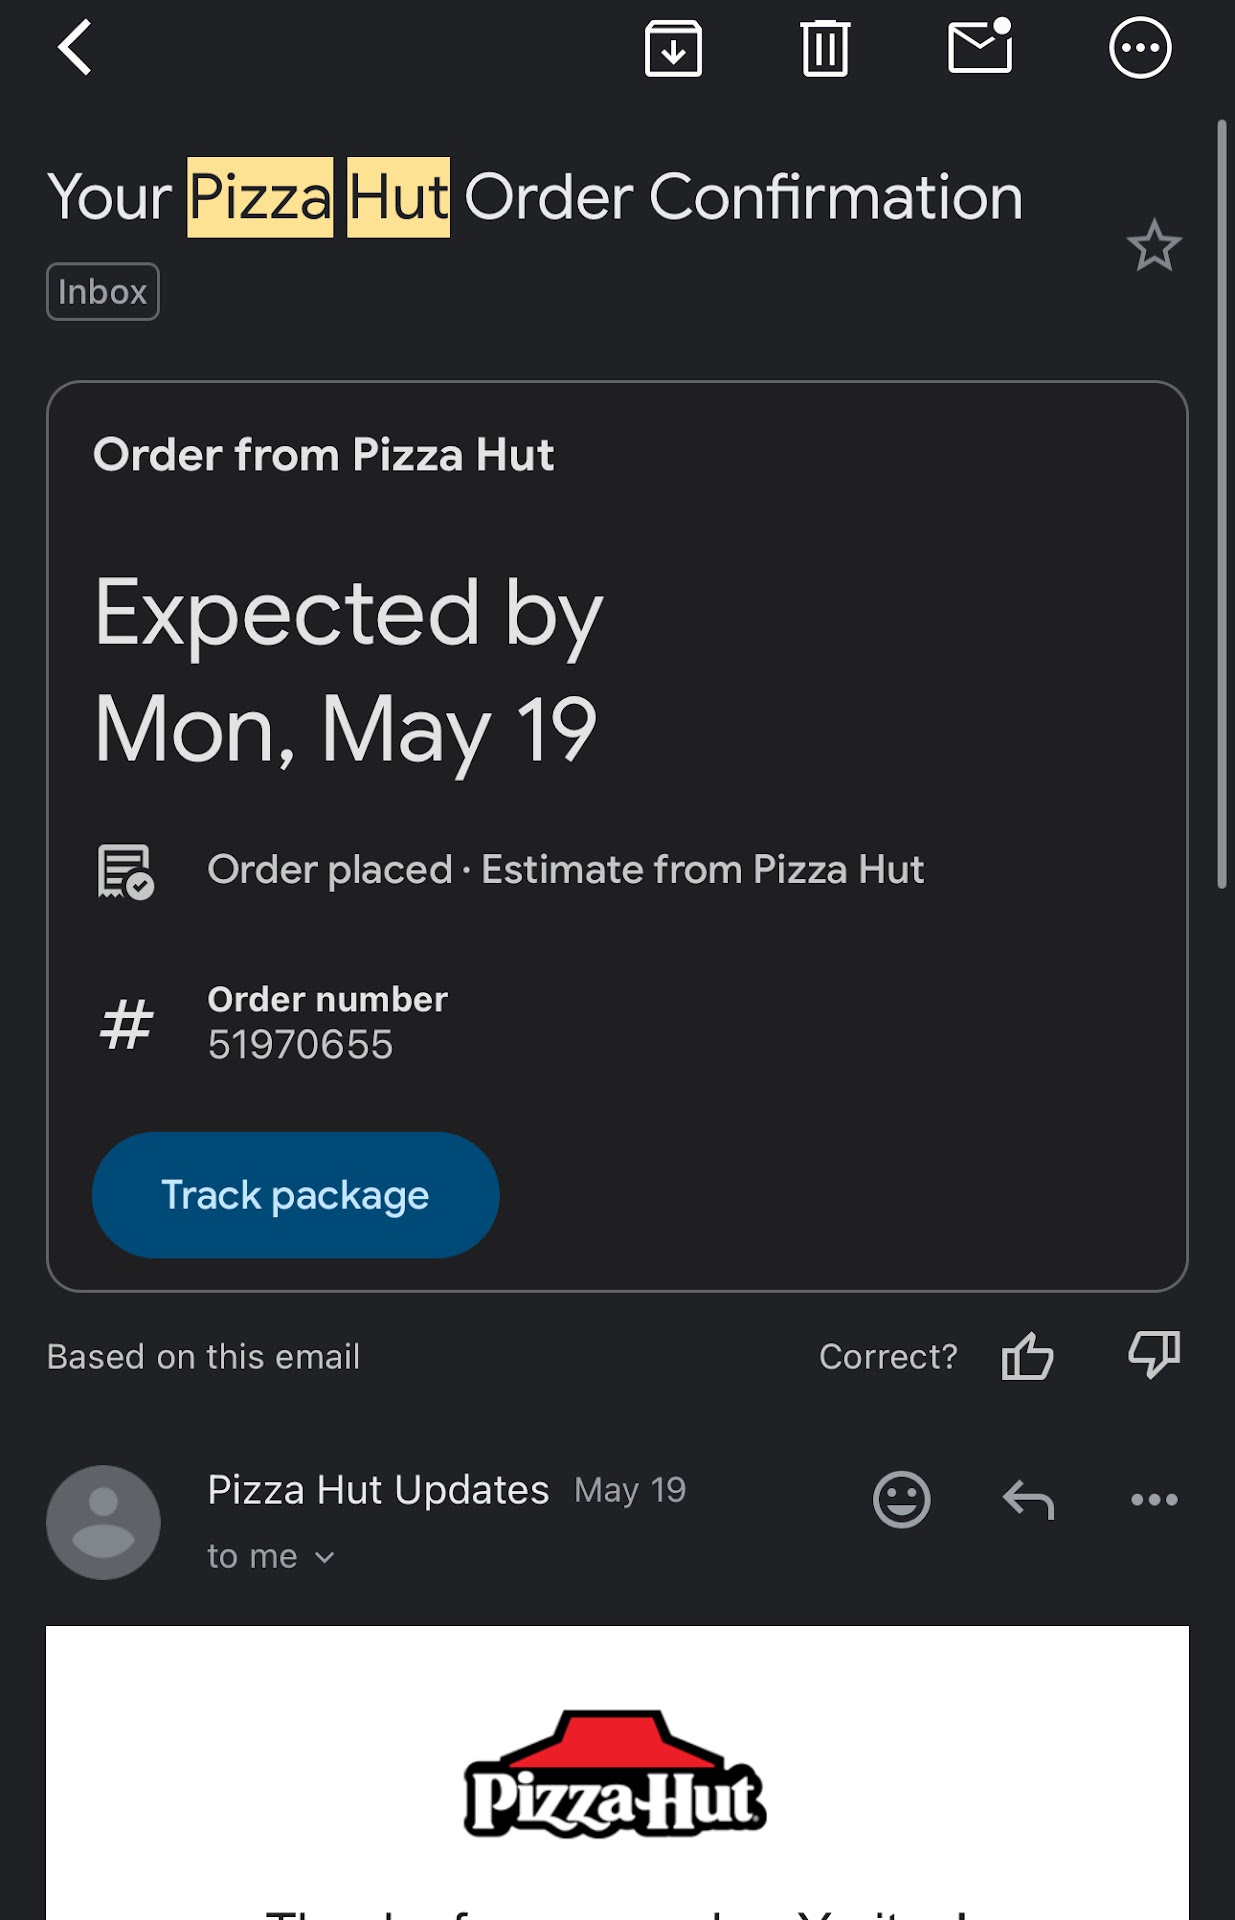Click the Pizza Hut Updates sender name
Viewport: 1235px width, 1920px height.
pyautogui.click(x=378, y=1490)
